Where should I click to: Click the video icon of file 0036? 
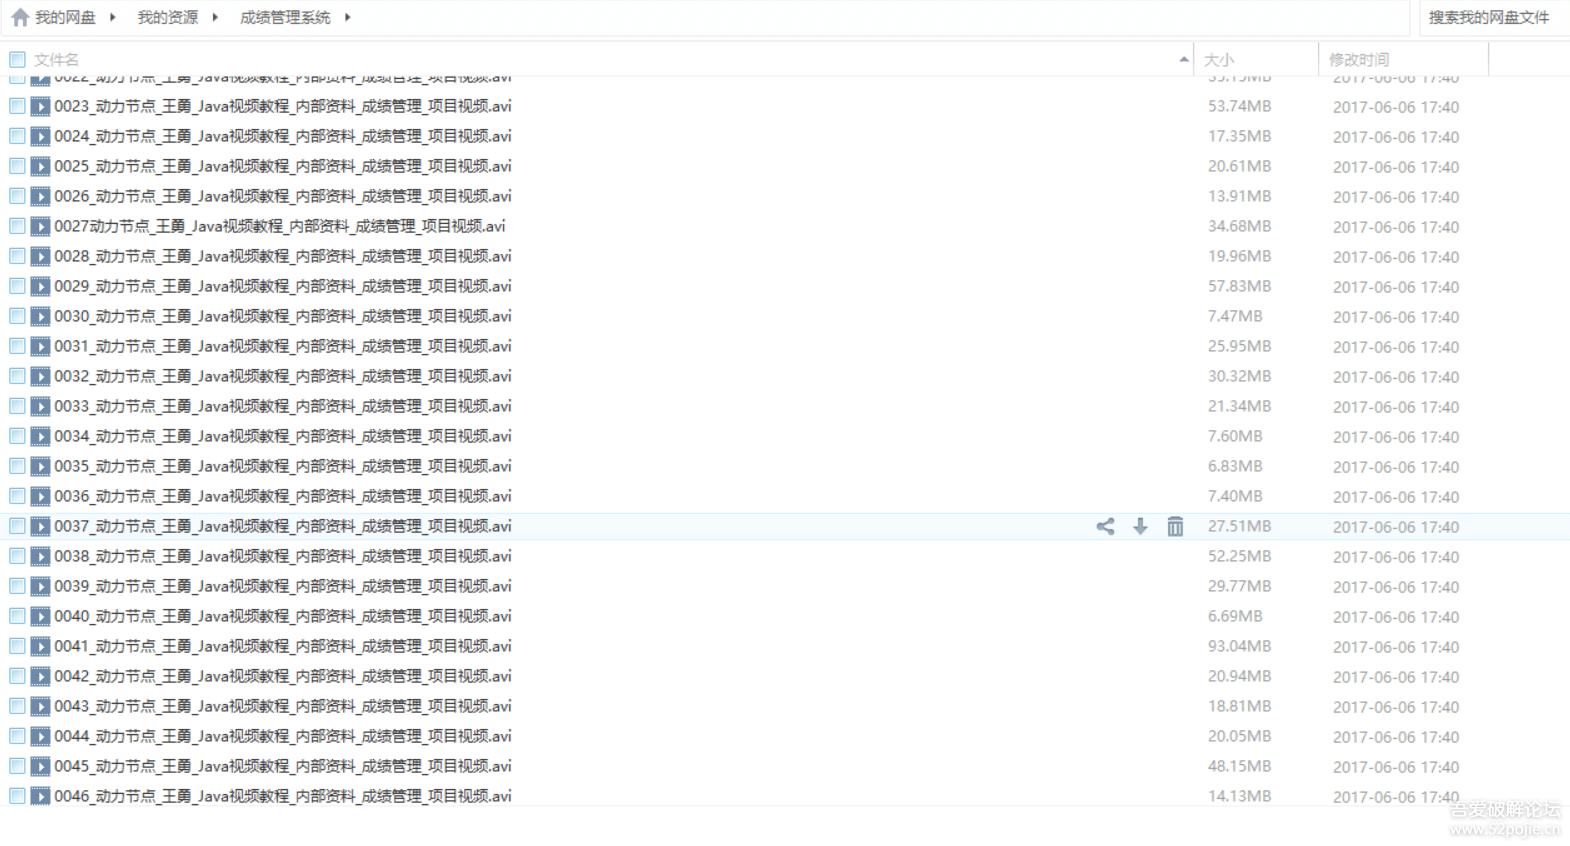40,496
